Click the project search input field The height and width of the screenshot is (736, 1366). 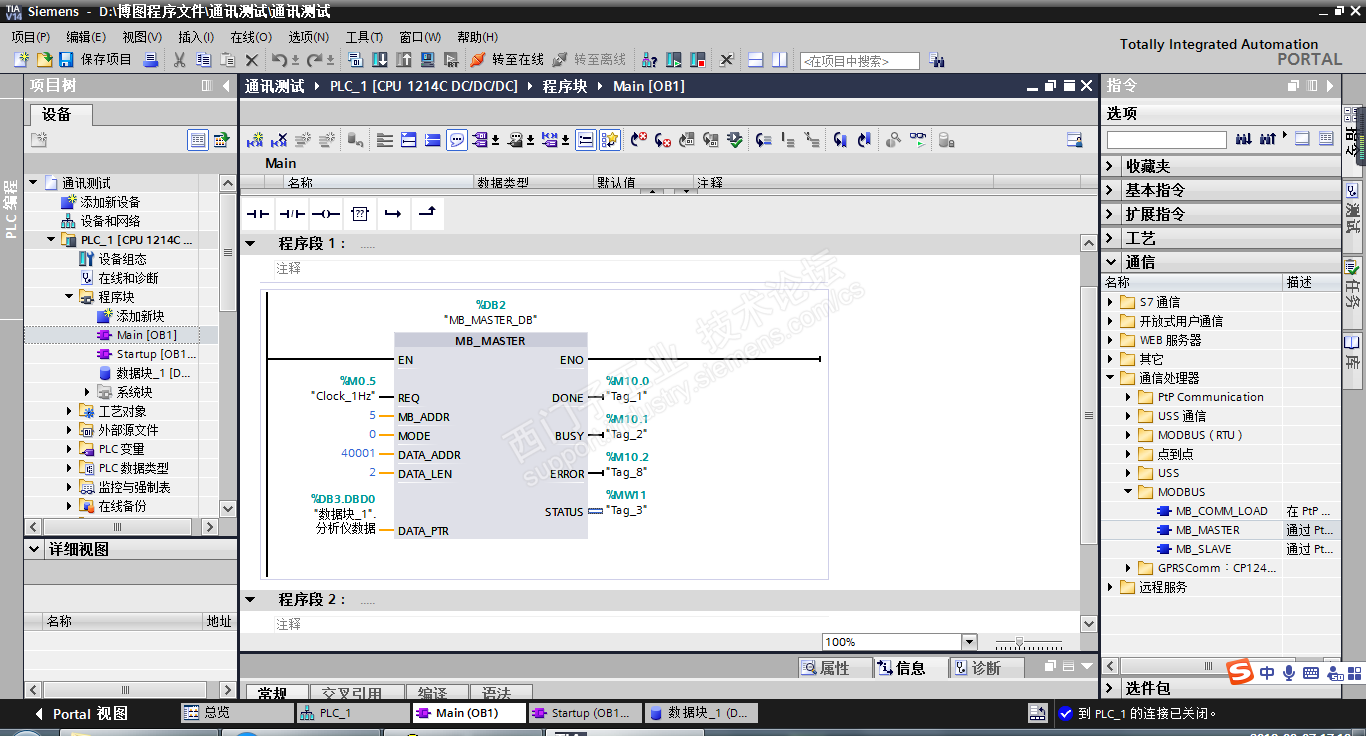[x=859, y=61]
